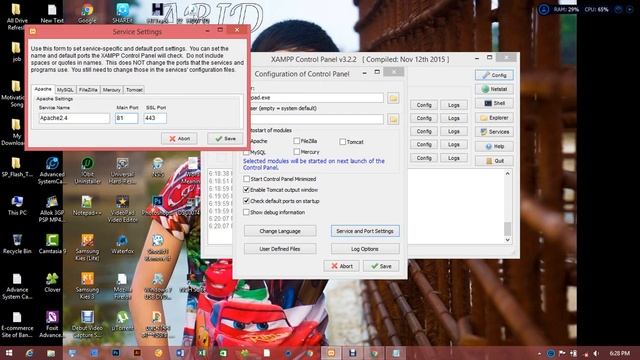The image size is (640, 360).
Task: Save the Configuration of Control Panel dialog
Action: (381, 266)
